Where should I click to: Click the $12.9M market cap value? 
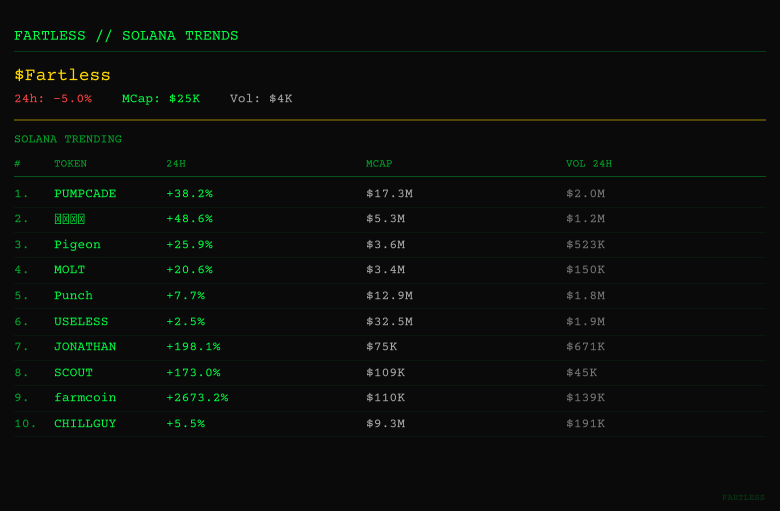coord(390,296)
